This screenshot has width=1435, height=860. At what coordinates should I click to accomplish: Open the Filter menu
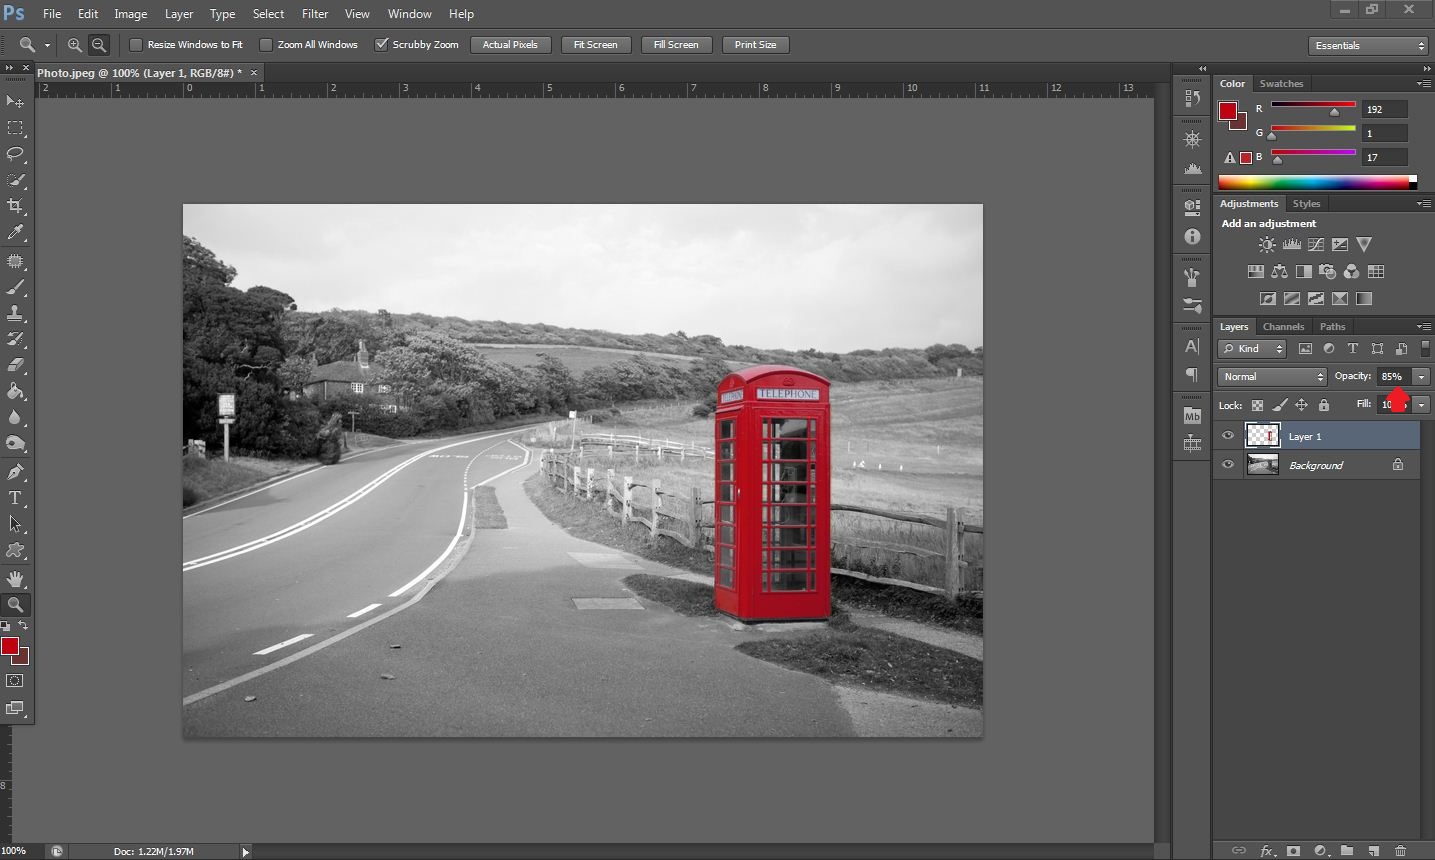pos(314,13)
